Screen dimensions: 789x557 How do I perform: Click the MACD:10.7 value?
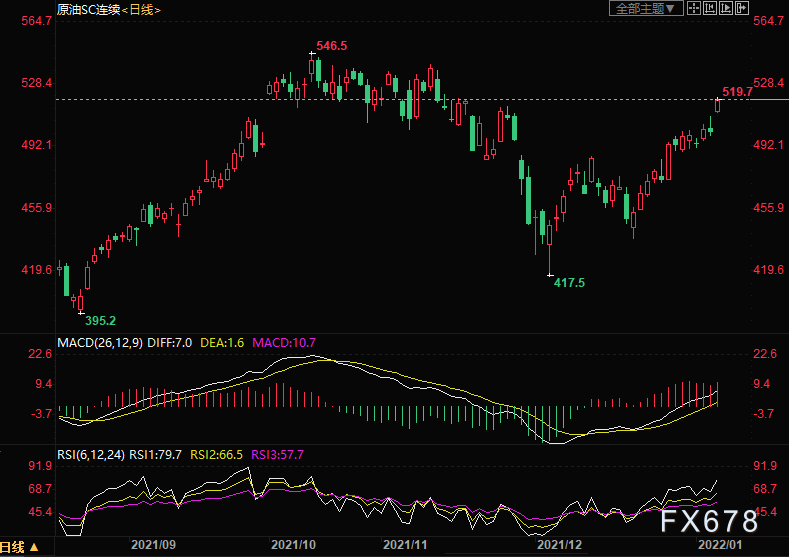click(x=284, y=343)
